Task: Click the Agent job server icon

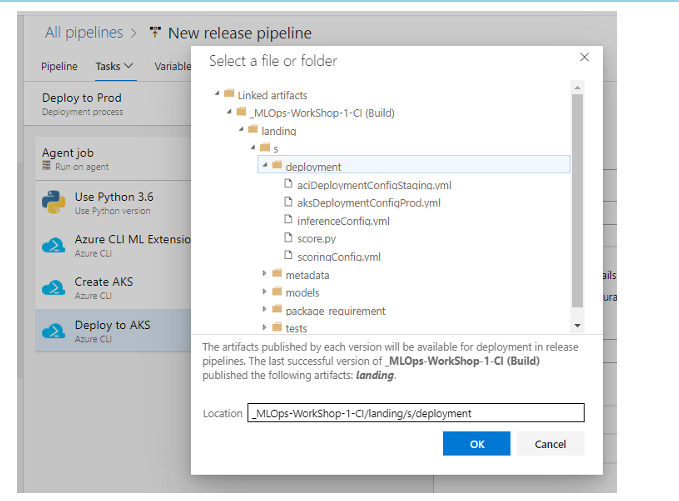Action: [x=47, y=167]
